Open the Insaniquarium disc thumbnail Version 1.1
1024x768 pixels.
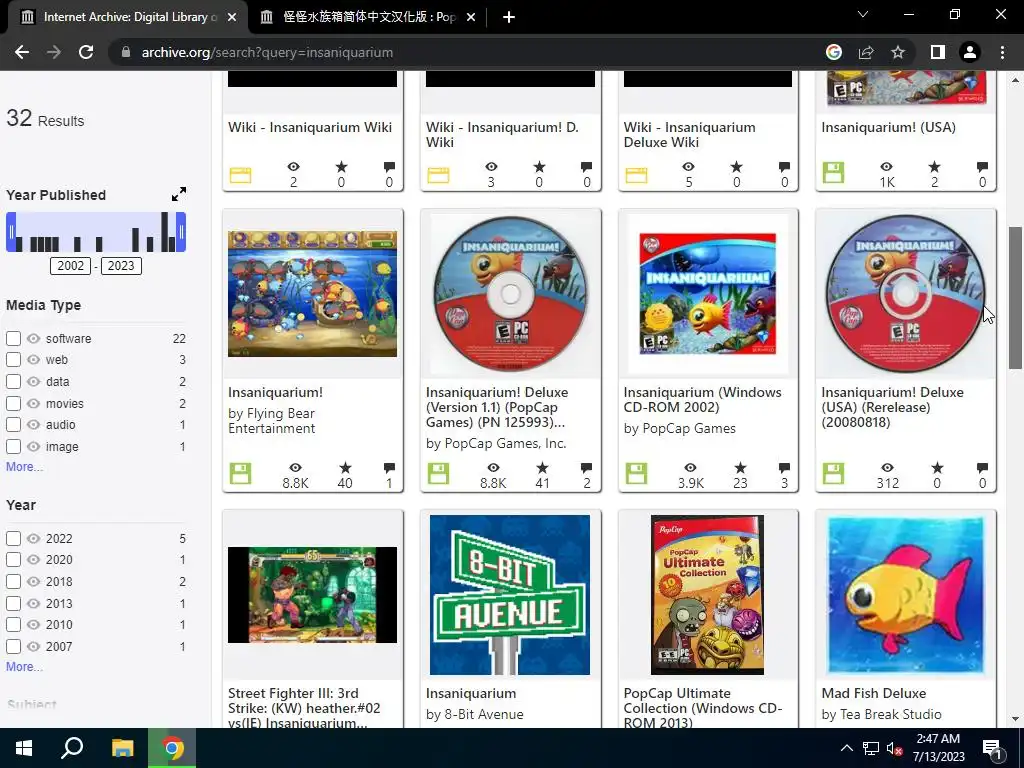(510, 294)
